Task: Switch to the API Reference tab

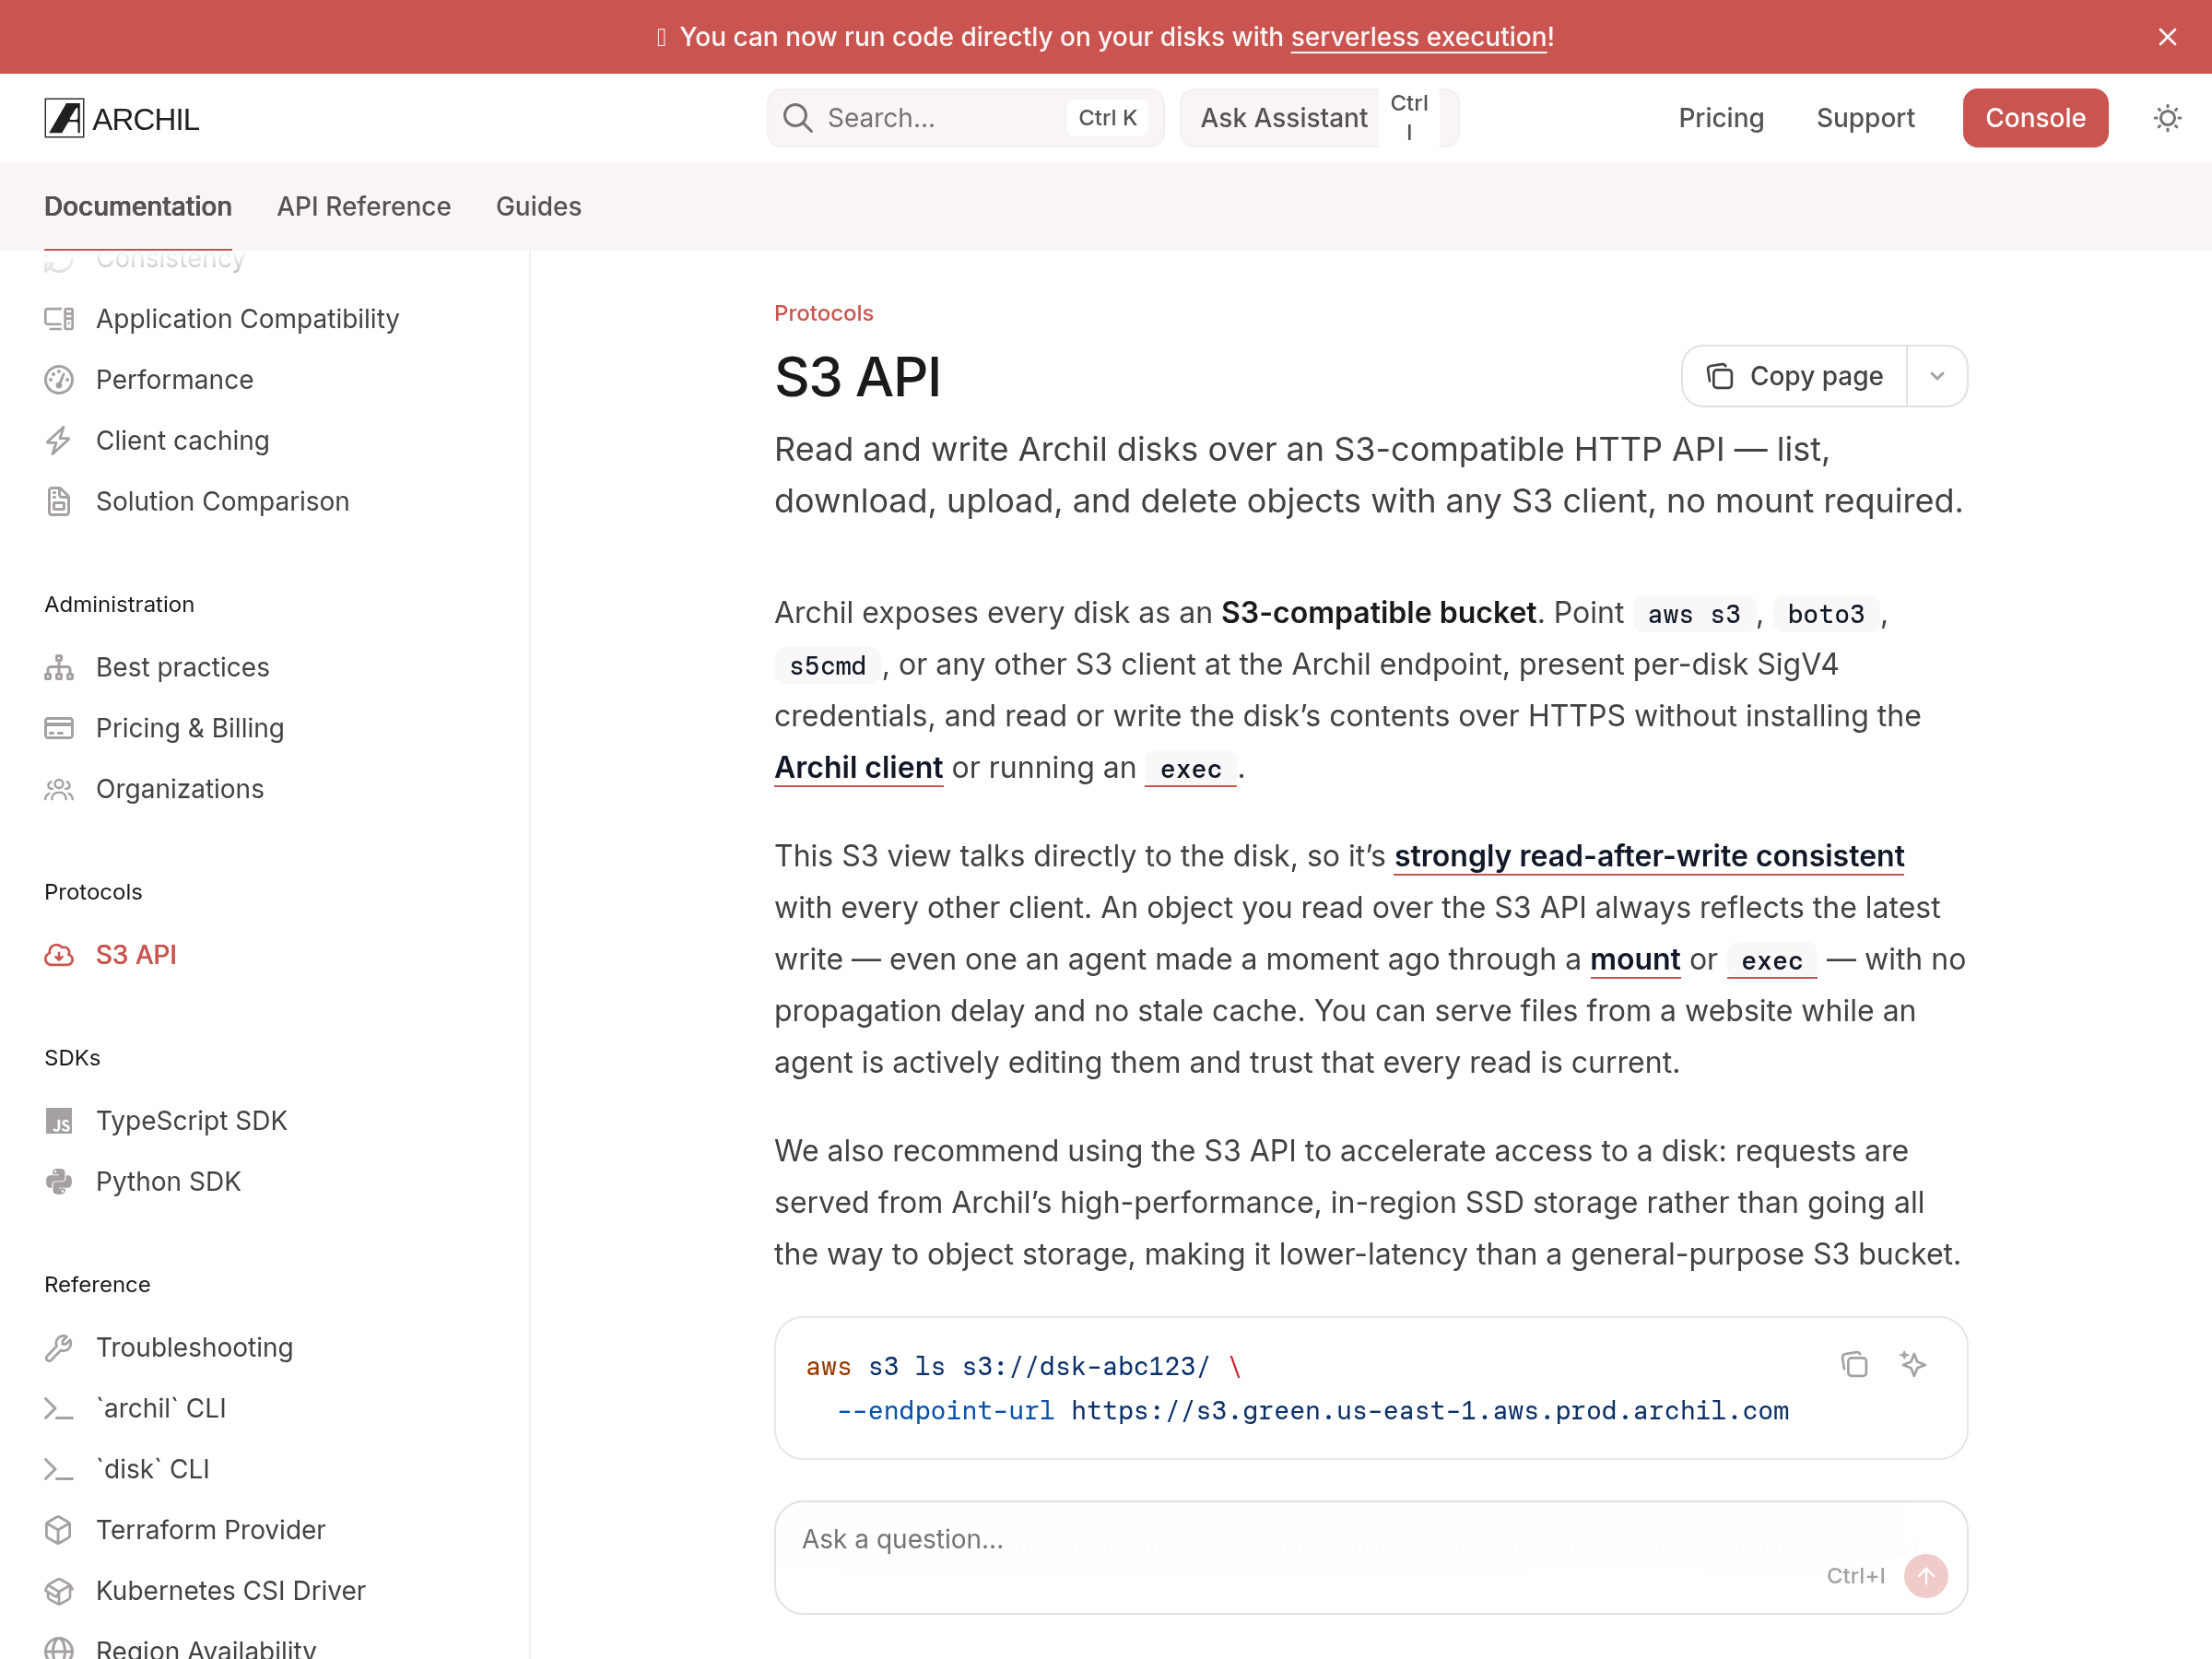Action: click(364, 206)
